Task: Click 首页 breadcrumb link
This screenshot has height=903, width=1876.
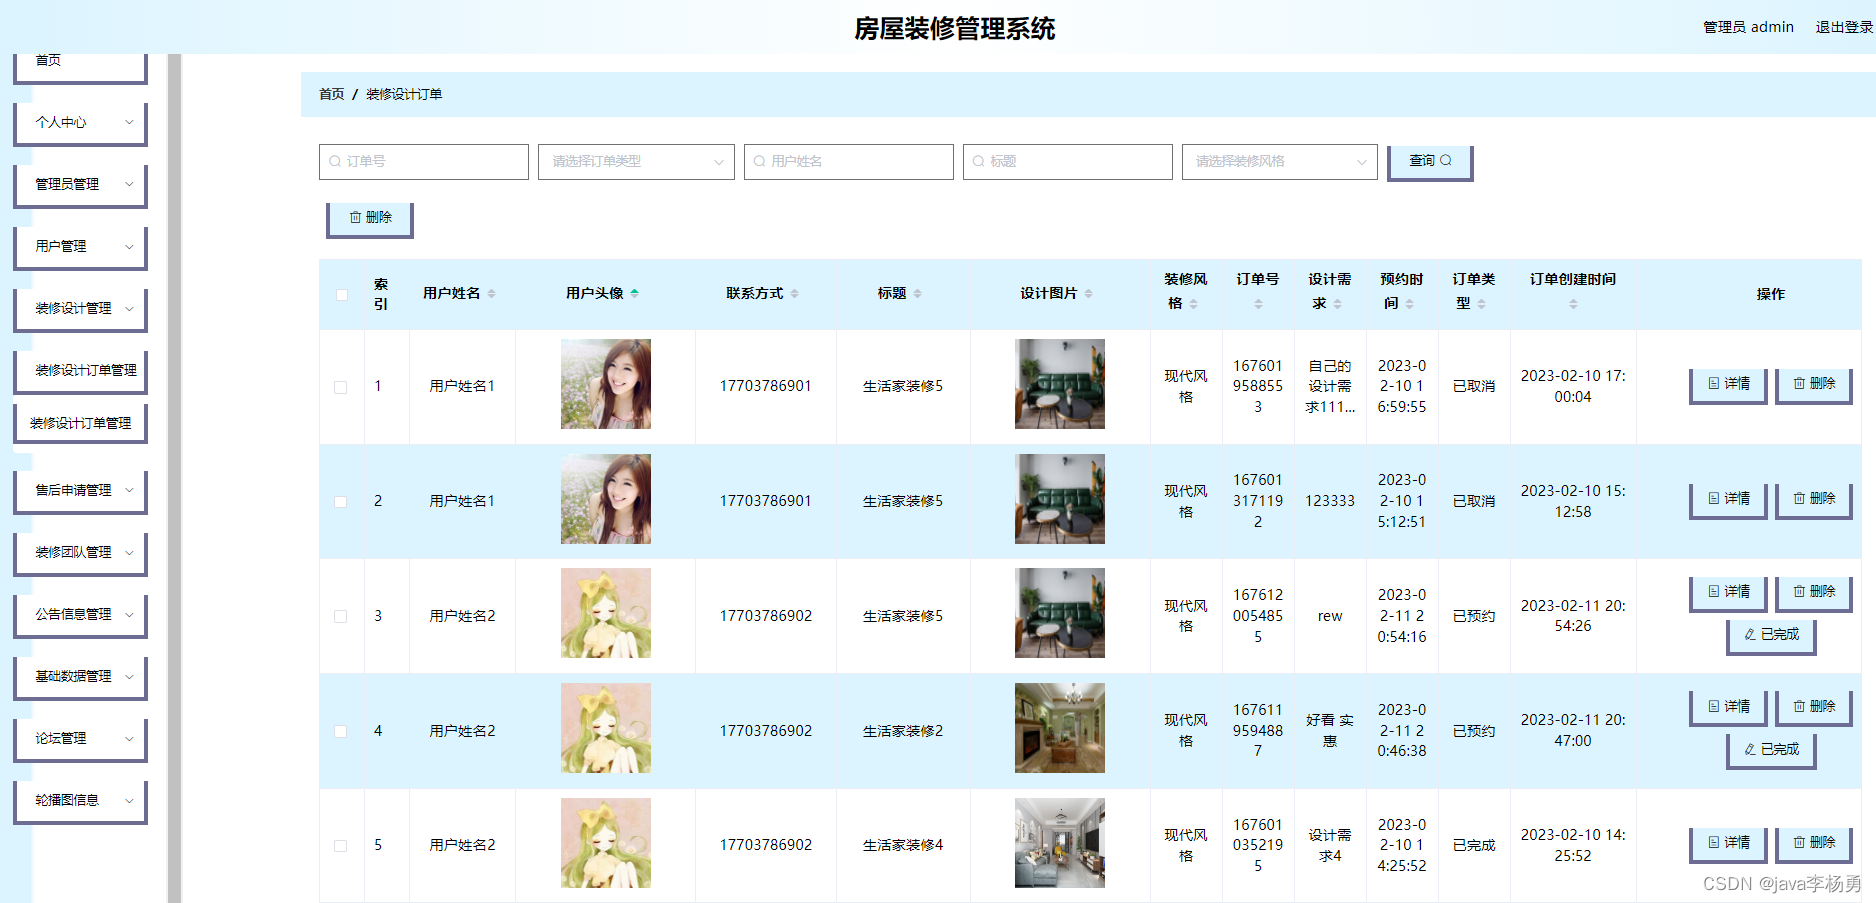Action: [331, 94]
